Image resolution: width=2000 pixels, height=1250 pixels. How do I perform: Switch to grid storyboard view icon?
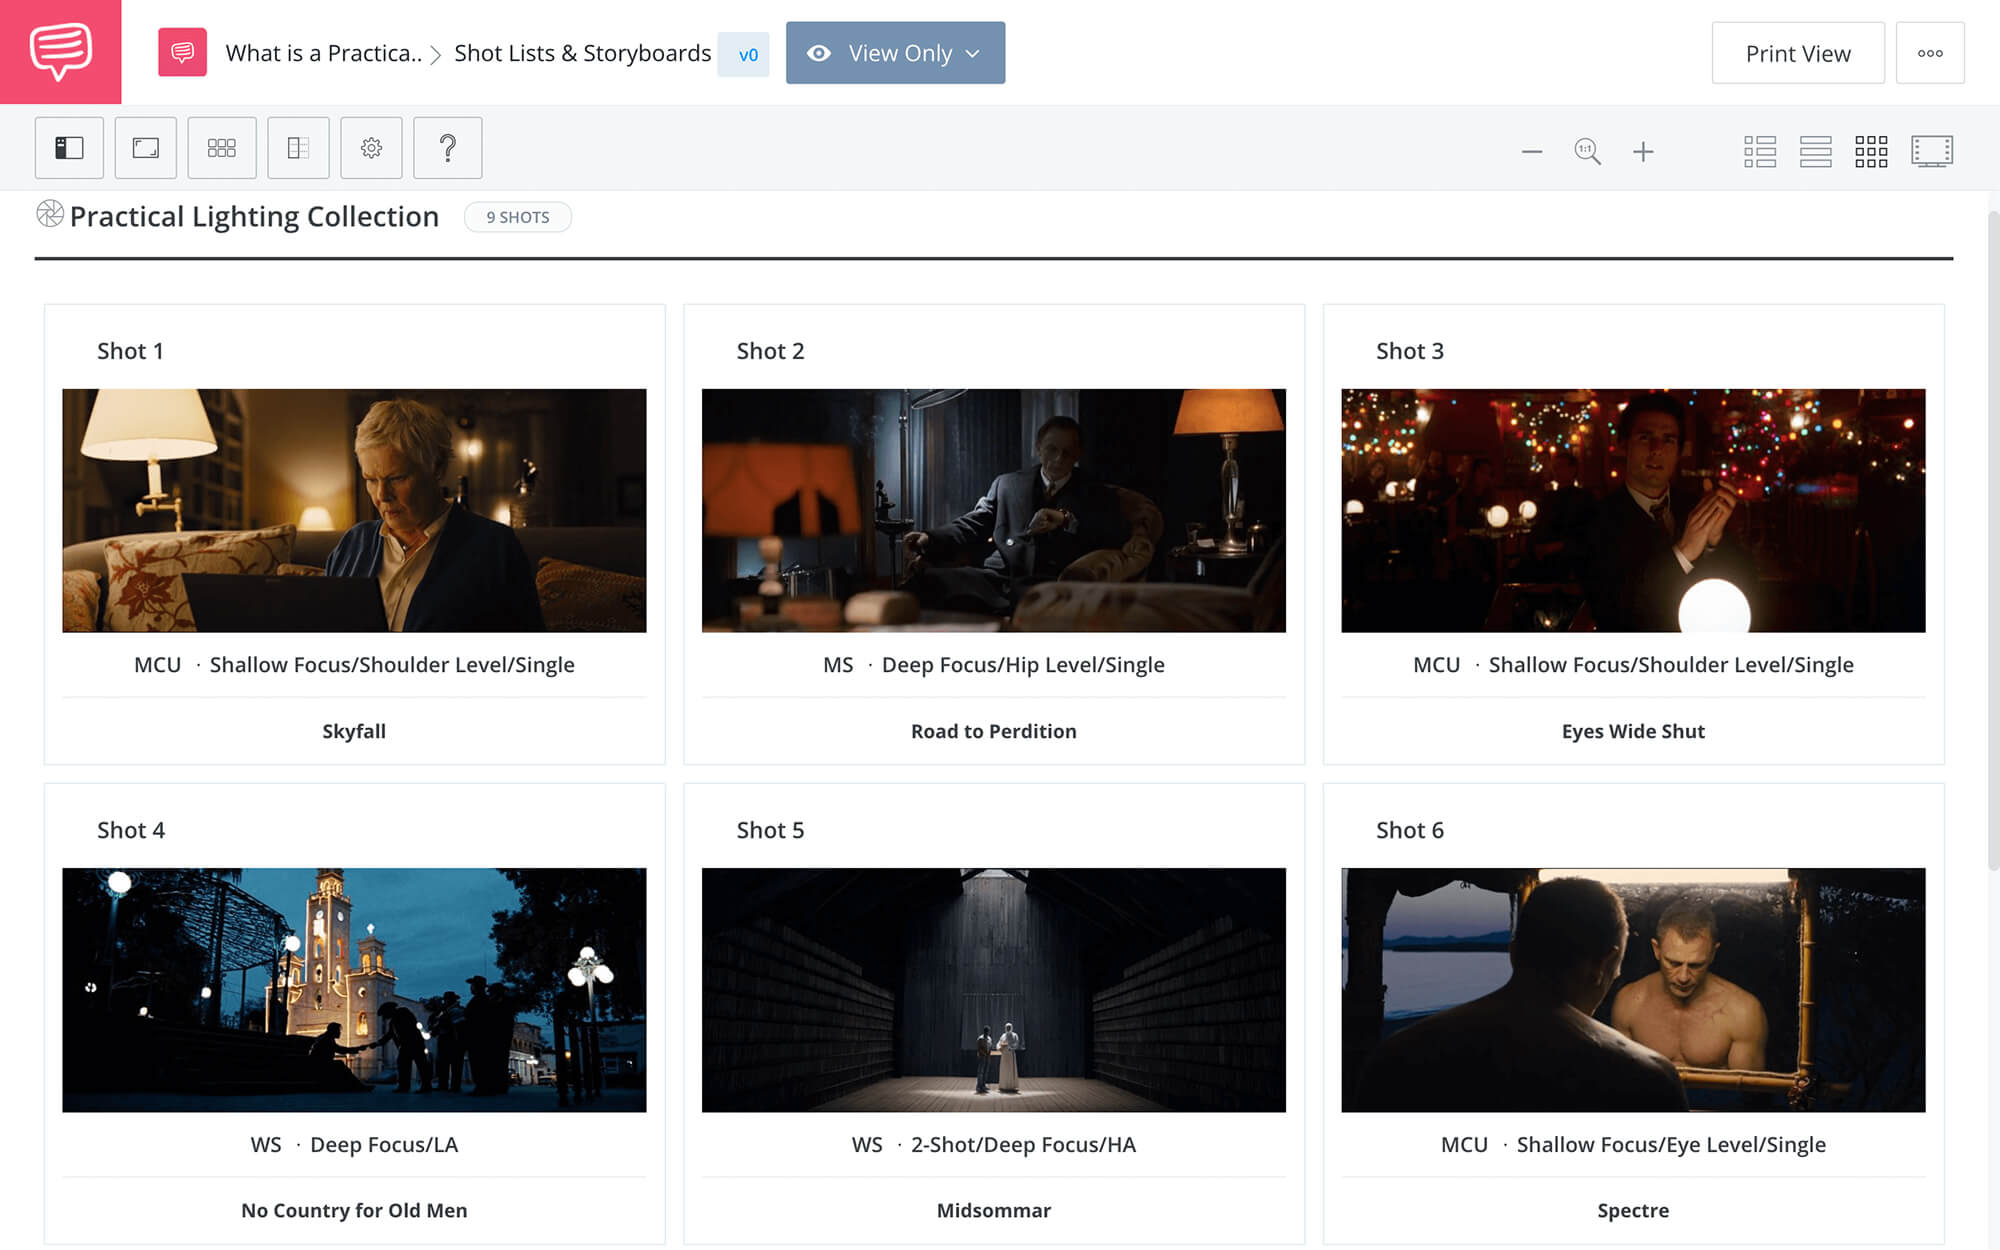pos(1871,152)
